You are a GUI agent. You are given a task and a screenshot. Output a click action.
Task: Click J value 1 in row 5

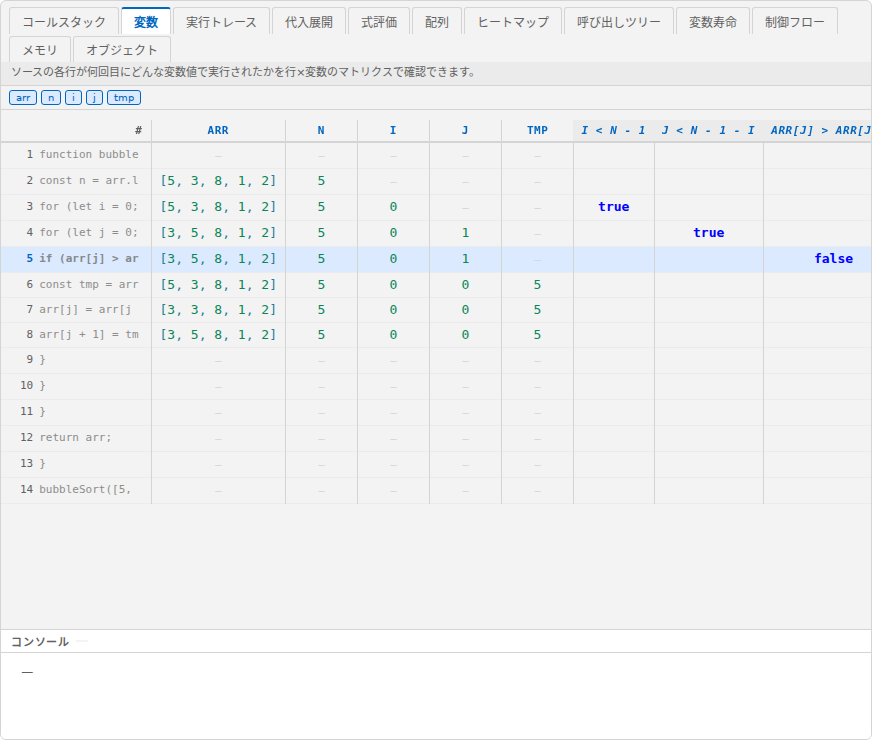point(465,259)
